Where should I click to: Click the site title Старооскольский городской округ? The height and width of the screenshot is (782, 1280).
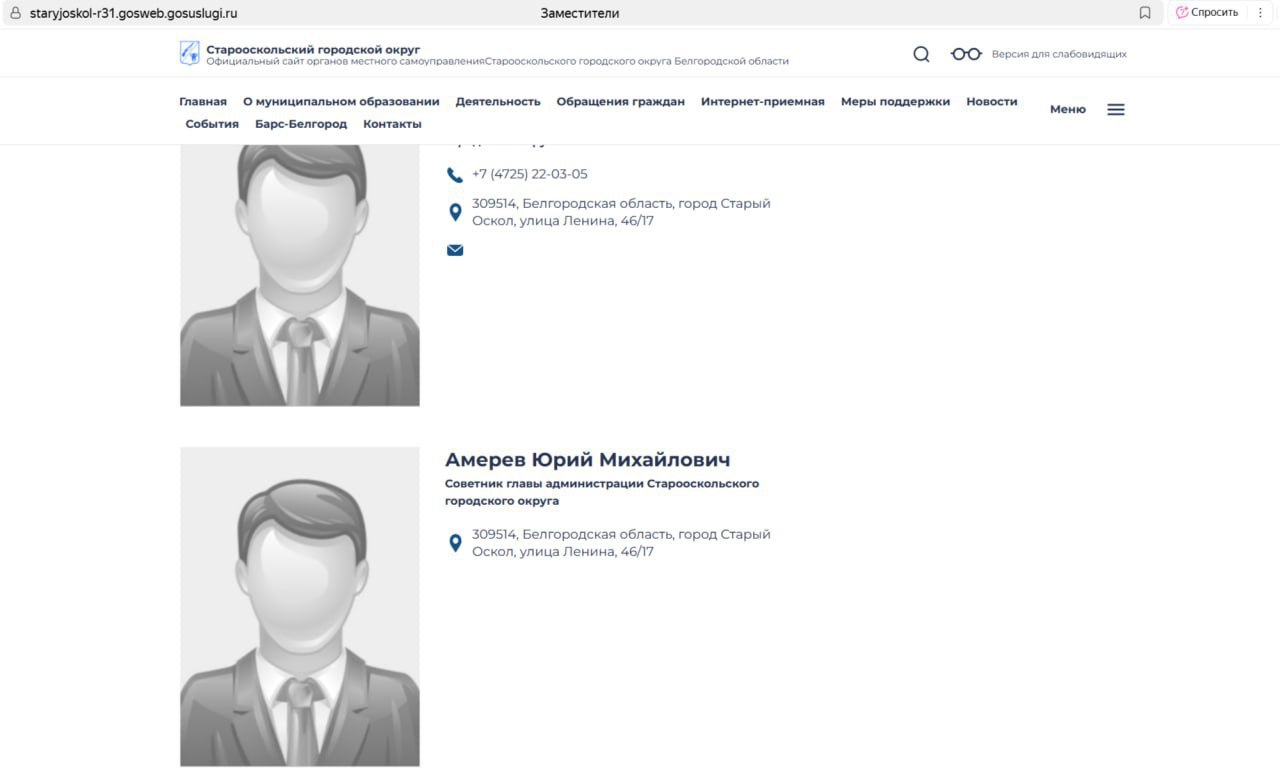313,49
